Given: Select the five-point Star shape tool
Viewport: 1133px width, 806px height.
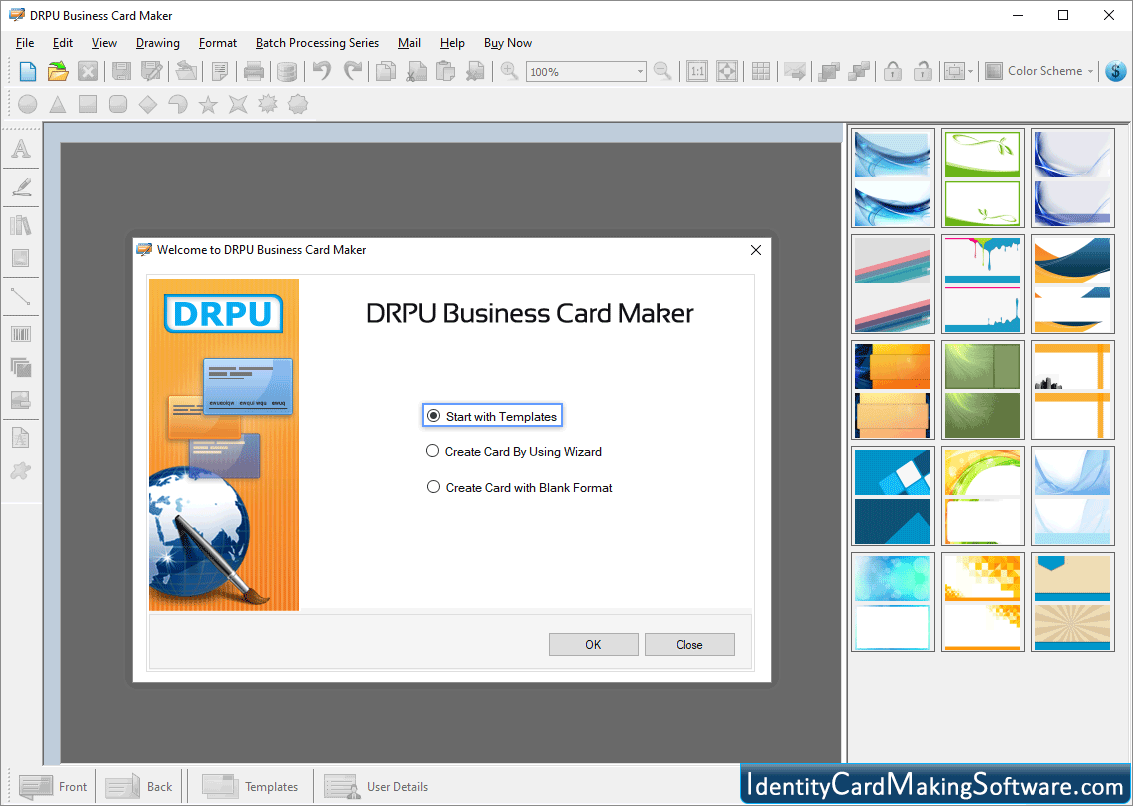Looking at the screenshot, I should 208,105.
